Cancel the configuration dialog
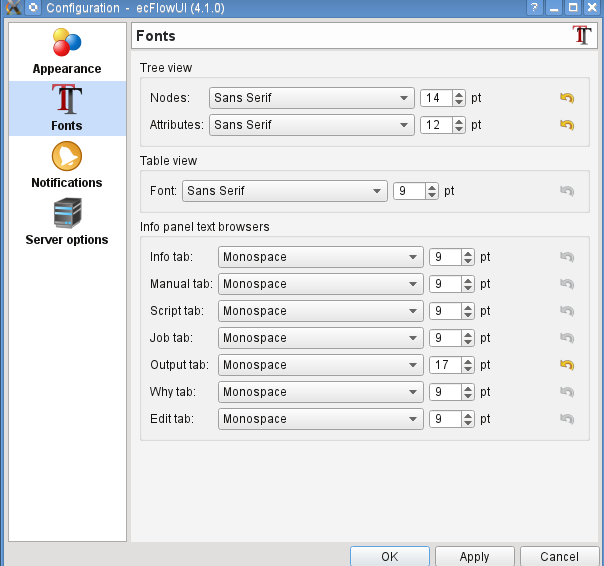 click(559, 556)
